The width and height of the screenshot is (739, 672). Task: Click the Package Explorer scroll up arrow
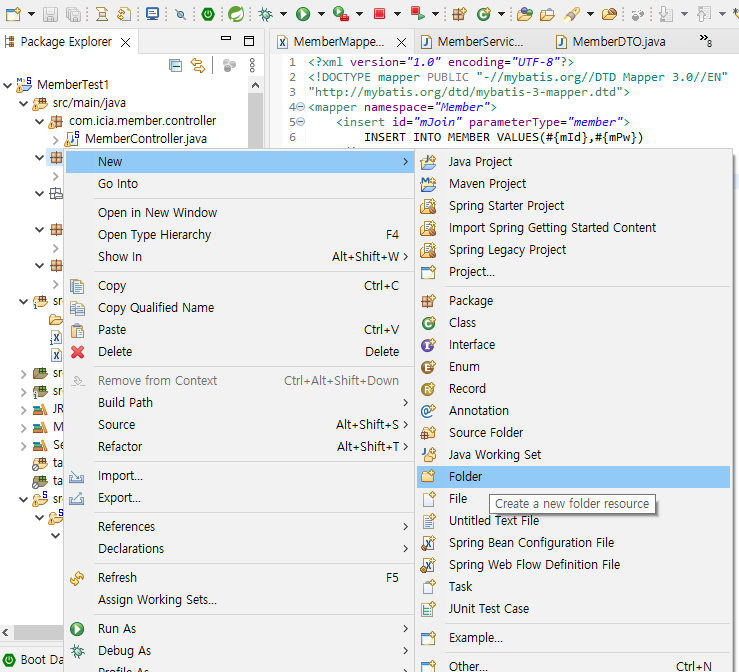255,85
